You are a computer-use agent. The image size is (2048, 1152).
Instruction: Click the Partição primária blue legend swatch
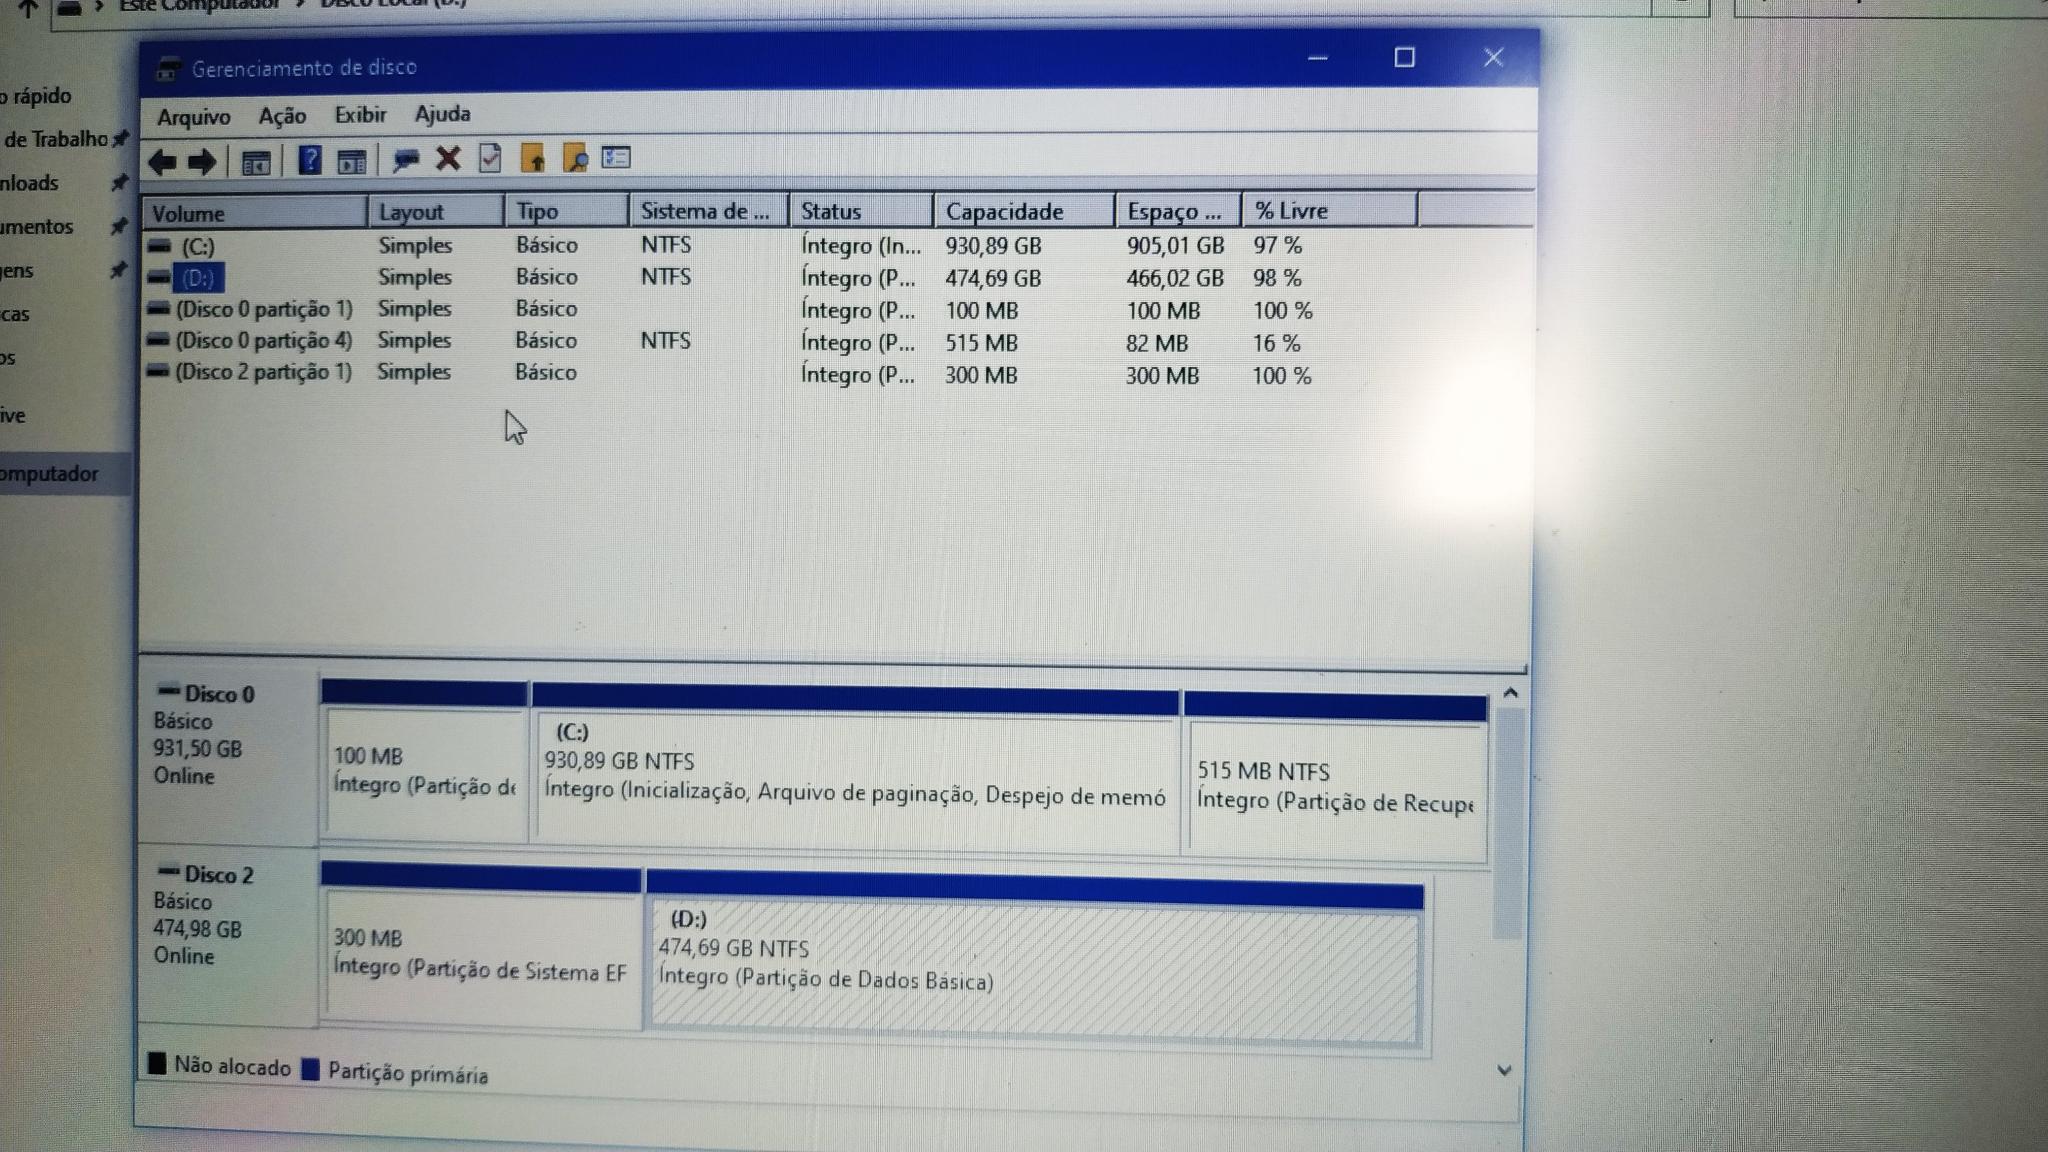click(310, 1070)
